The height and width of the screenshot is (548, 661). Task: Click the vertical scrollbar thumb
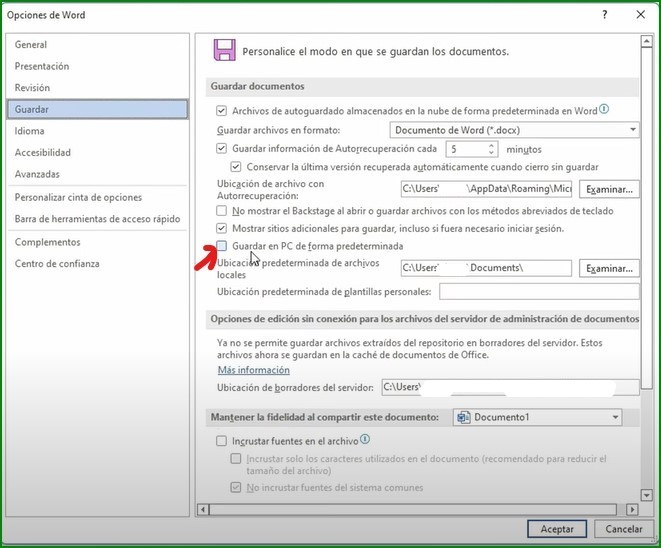click(646, 218)
